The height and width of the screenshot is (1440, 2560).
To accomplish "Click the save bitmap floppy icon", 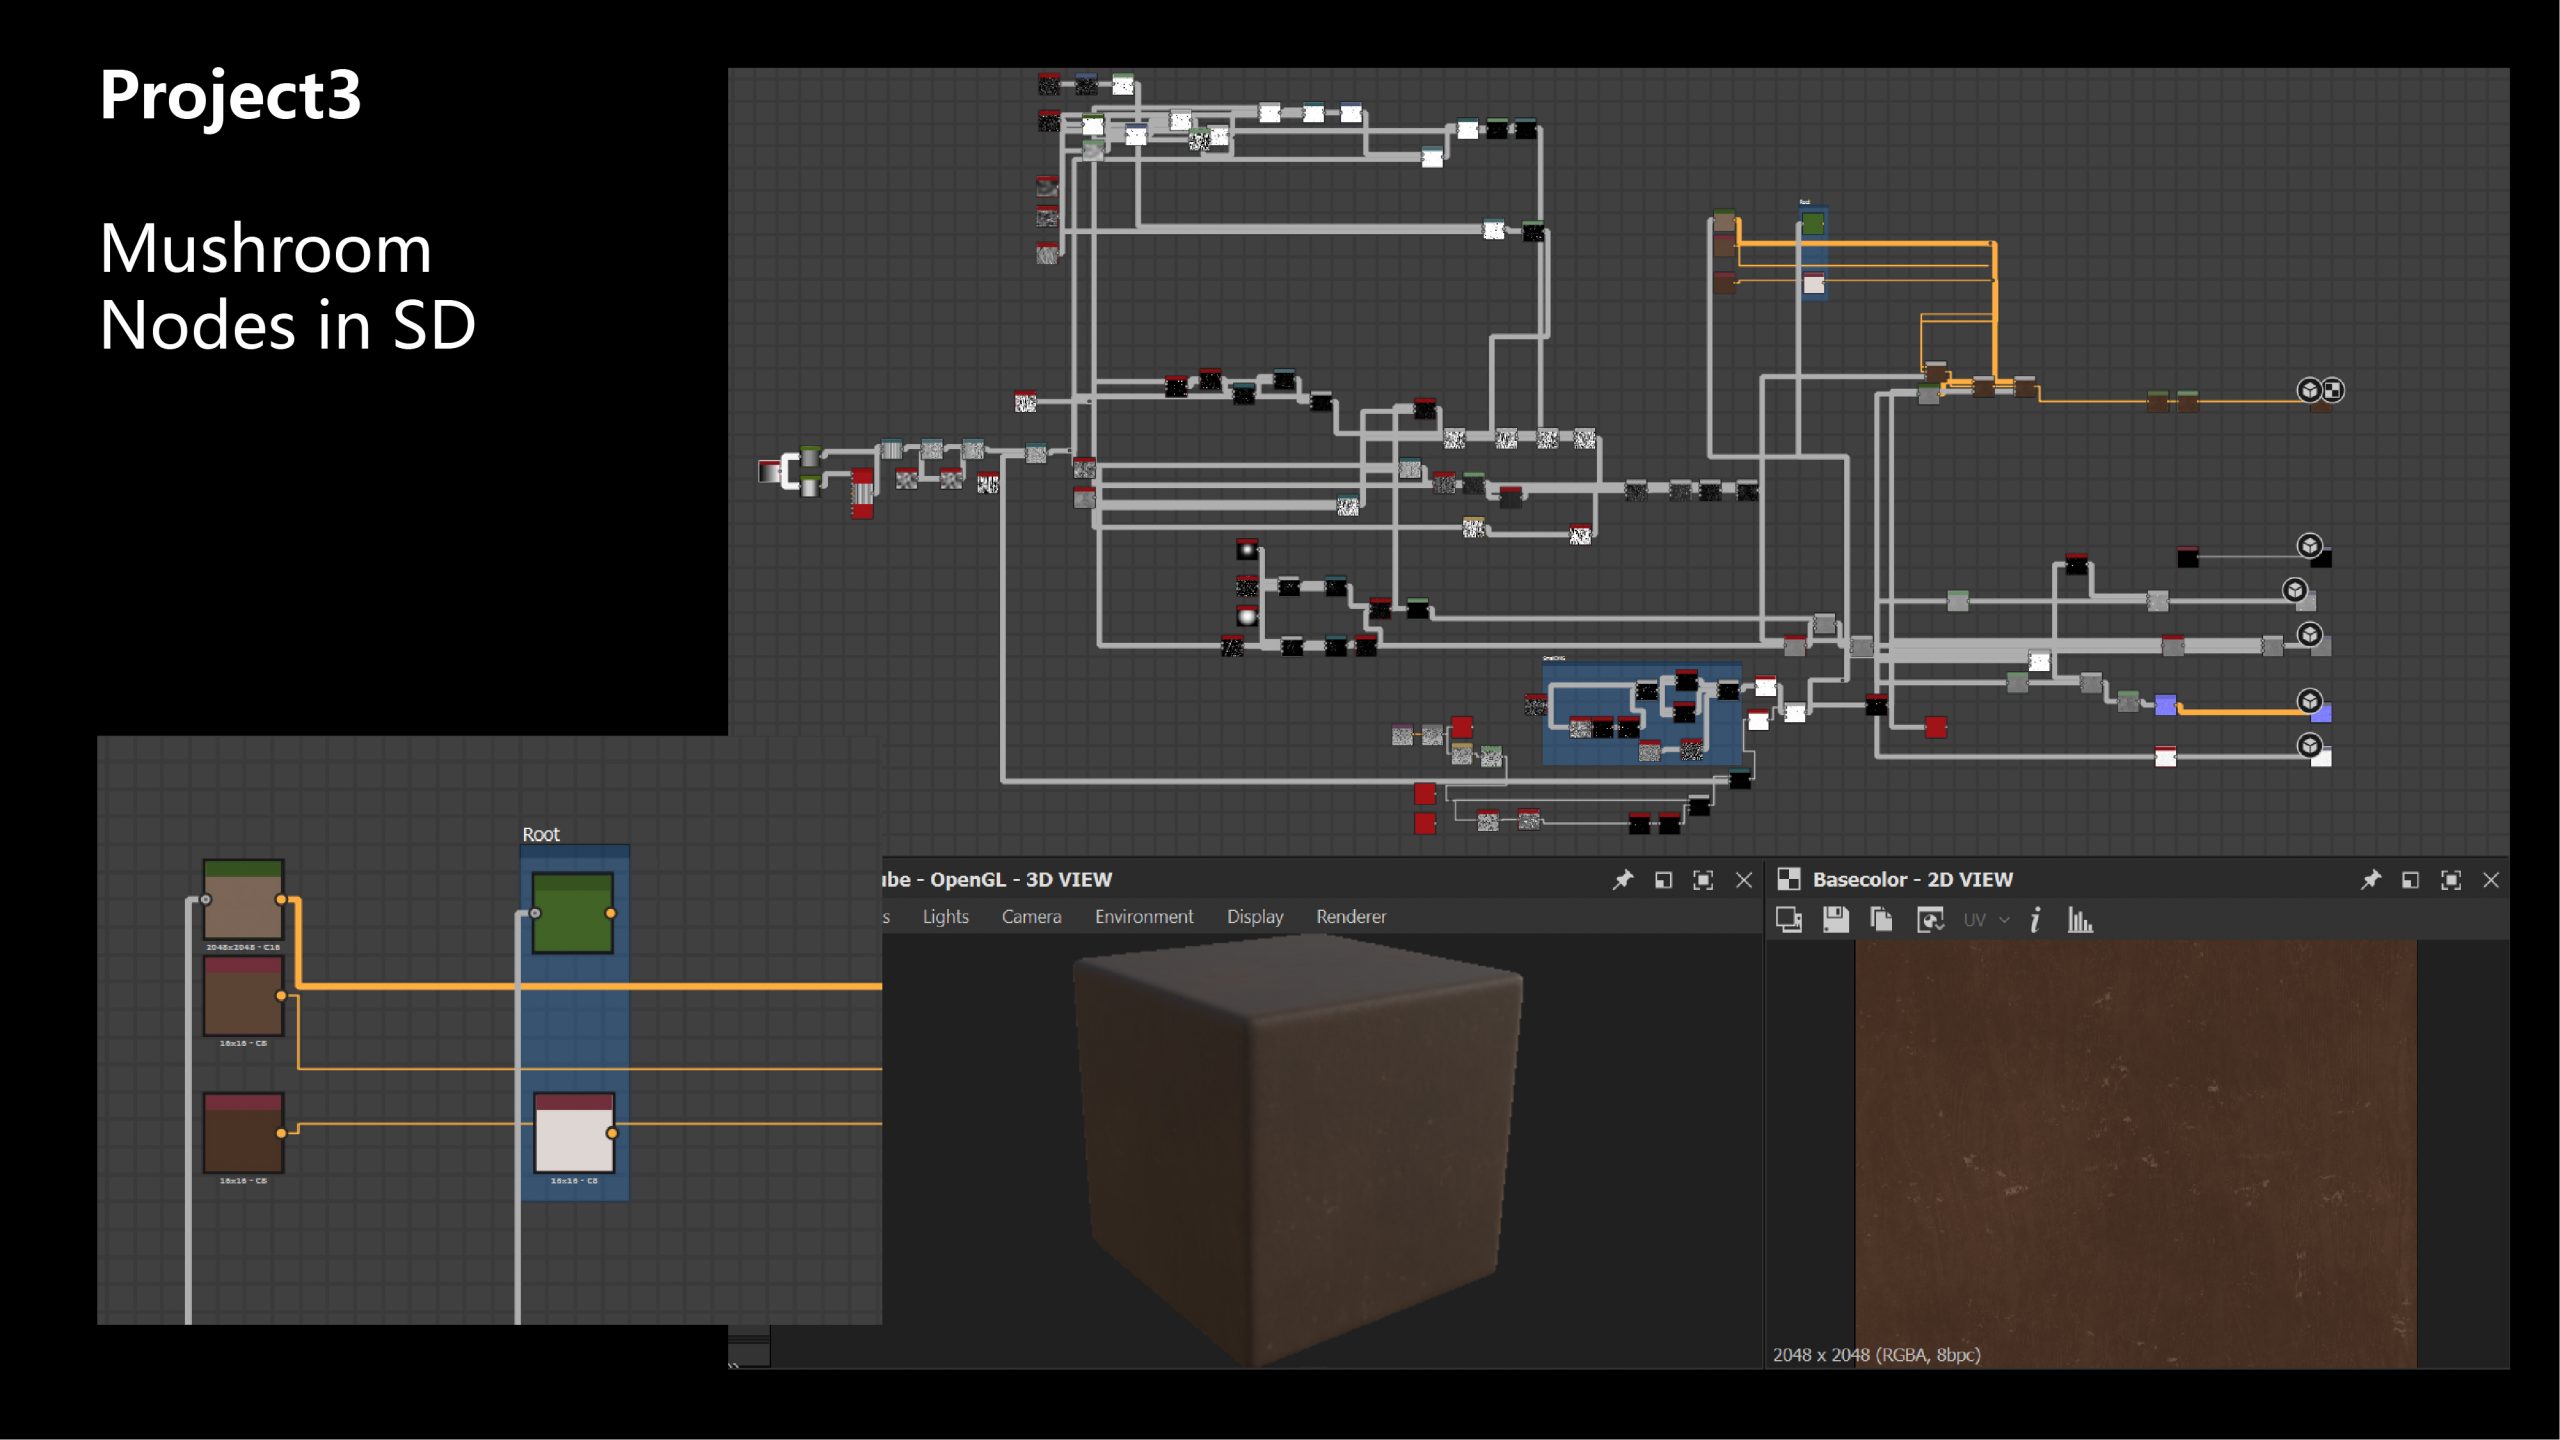I will [1835, 919].
